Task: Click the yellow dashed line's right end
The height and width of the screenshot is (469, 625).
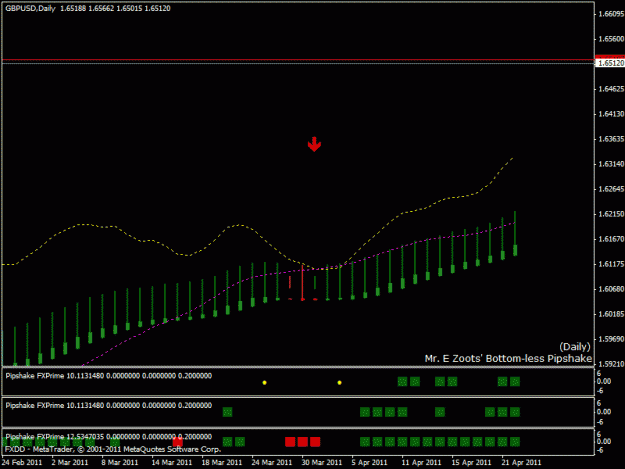Action: point(512,159)
